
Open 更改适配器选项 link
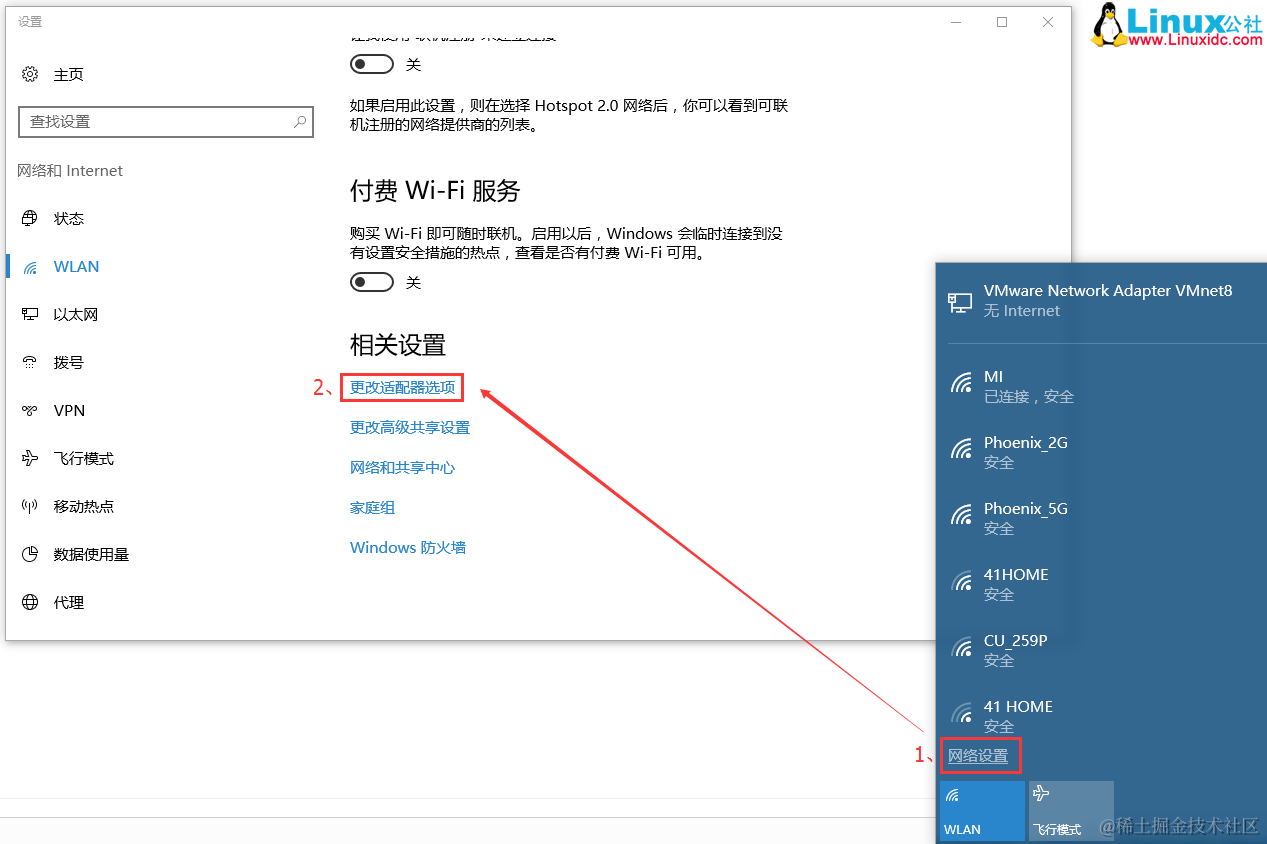pos(402,387)
